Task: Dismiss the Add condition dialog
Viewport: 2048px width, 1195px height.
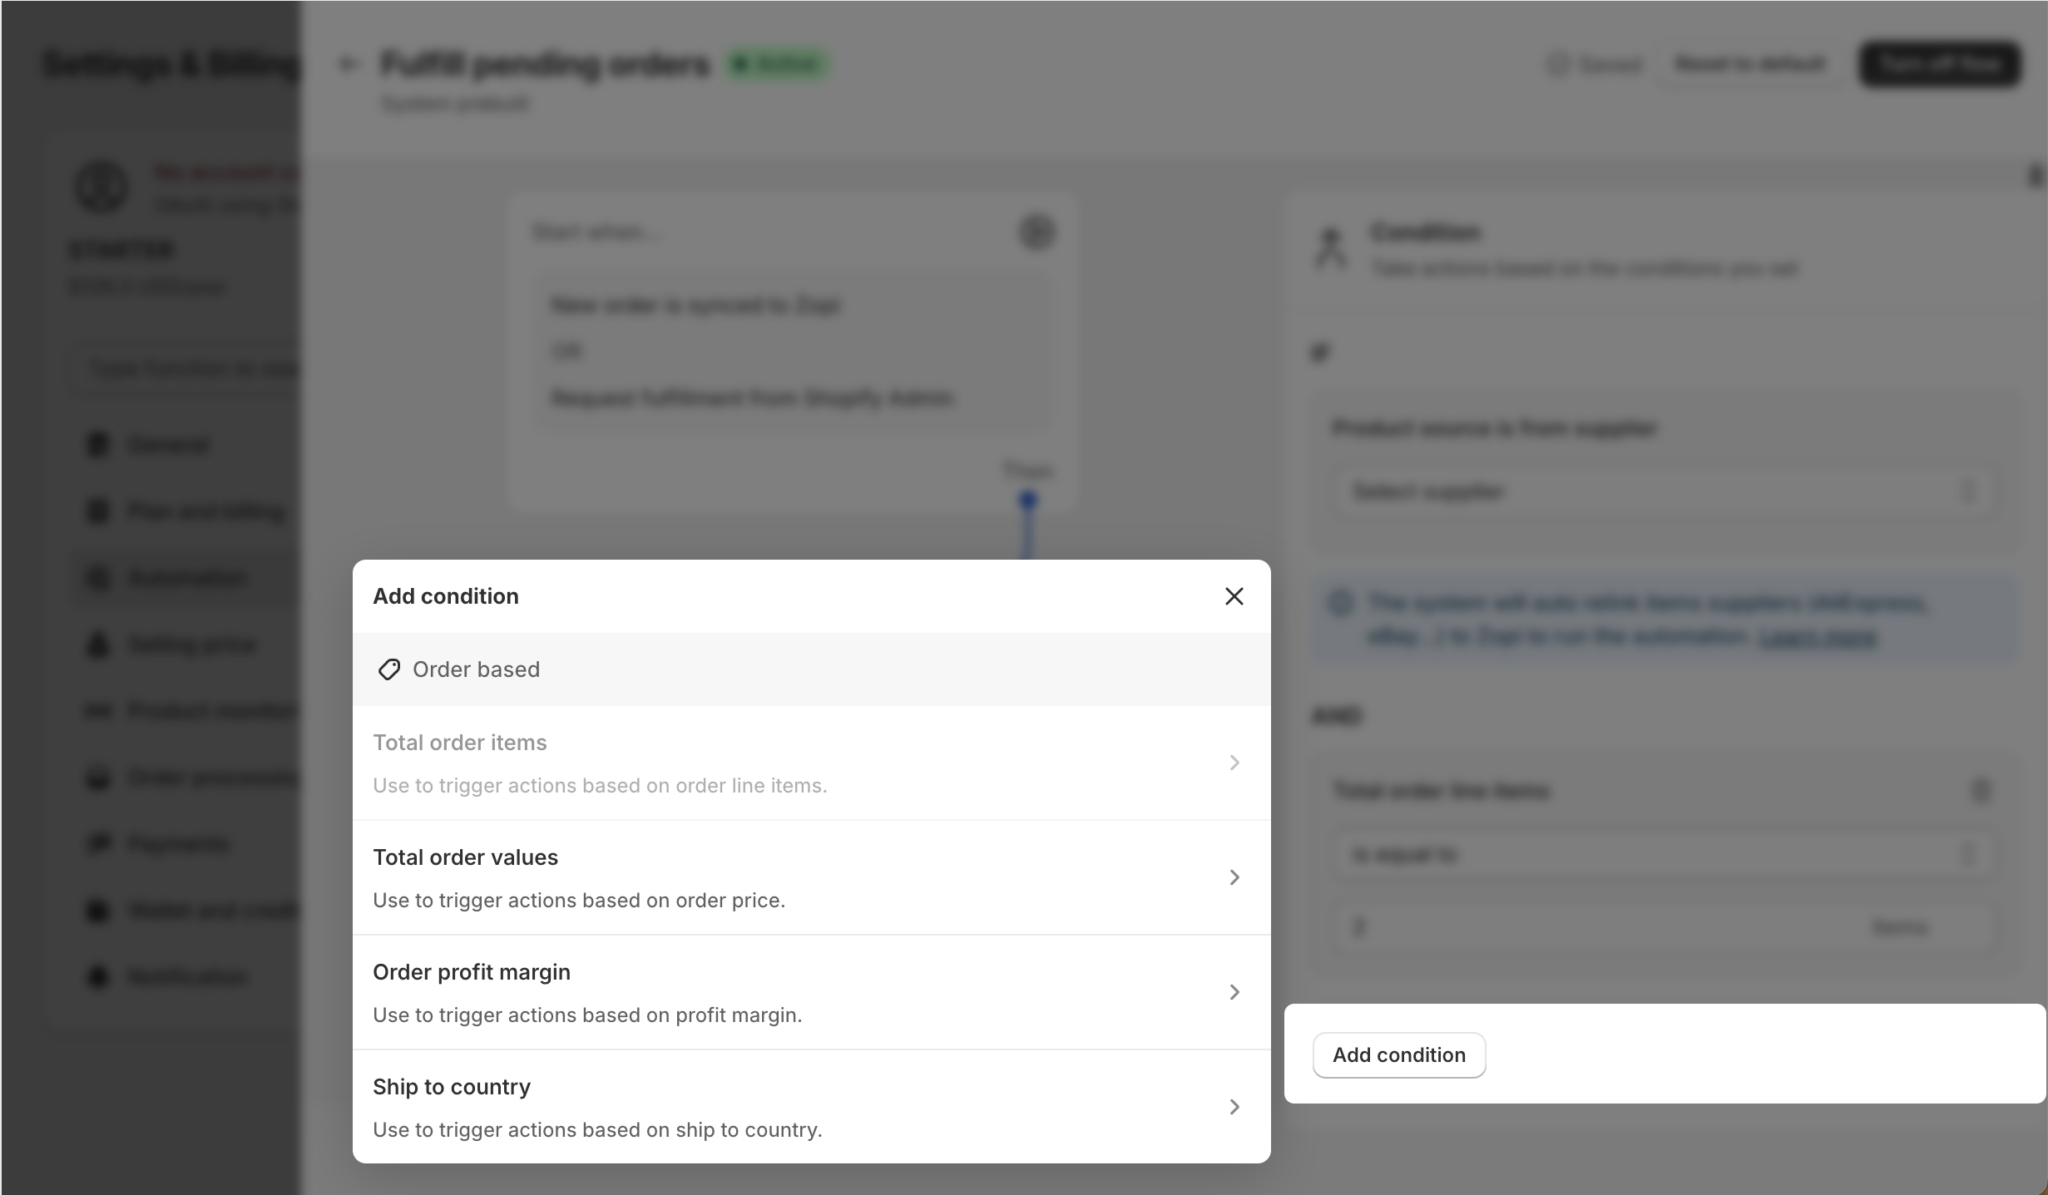Action: (1235, 596)
